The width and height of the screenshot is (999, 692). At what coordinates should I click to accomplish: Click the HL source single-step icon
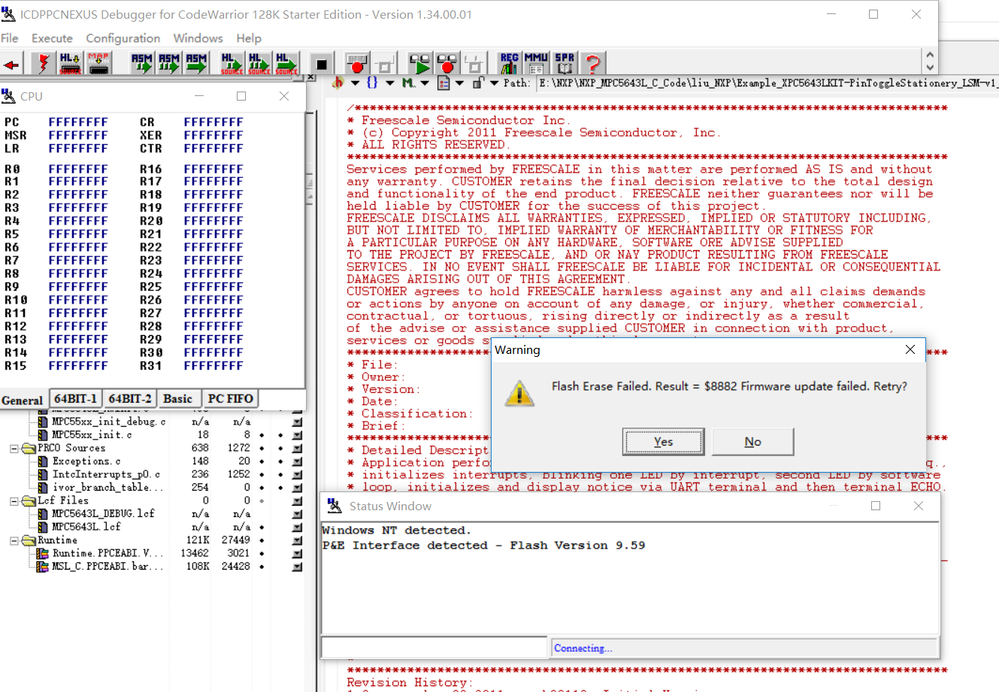click(x=231, y=64)
